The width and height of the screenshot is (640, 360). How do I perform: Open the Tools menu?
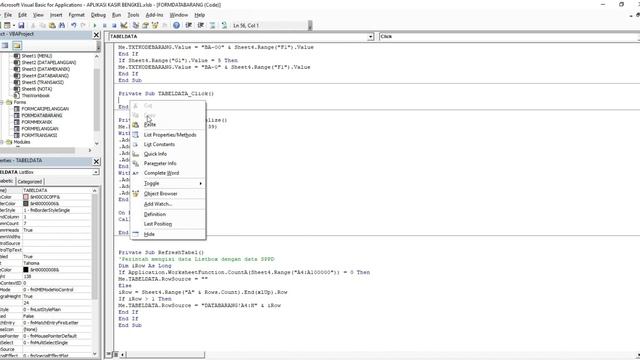(133, 15)
